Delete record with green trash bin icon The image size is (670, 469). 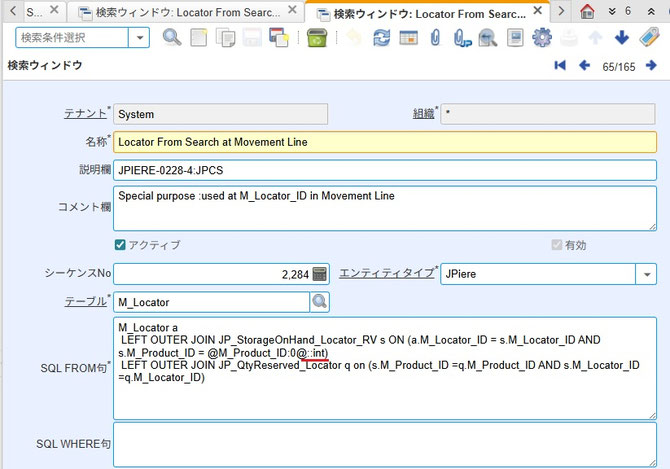(317, 38)
